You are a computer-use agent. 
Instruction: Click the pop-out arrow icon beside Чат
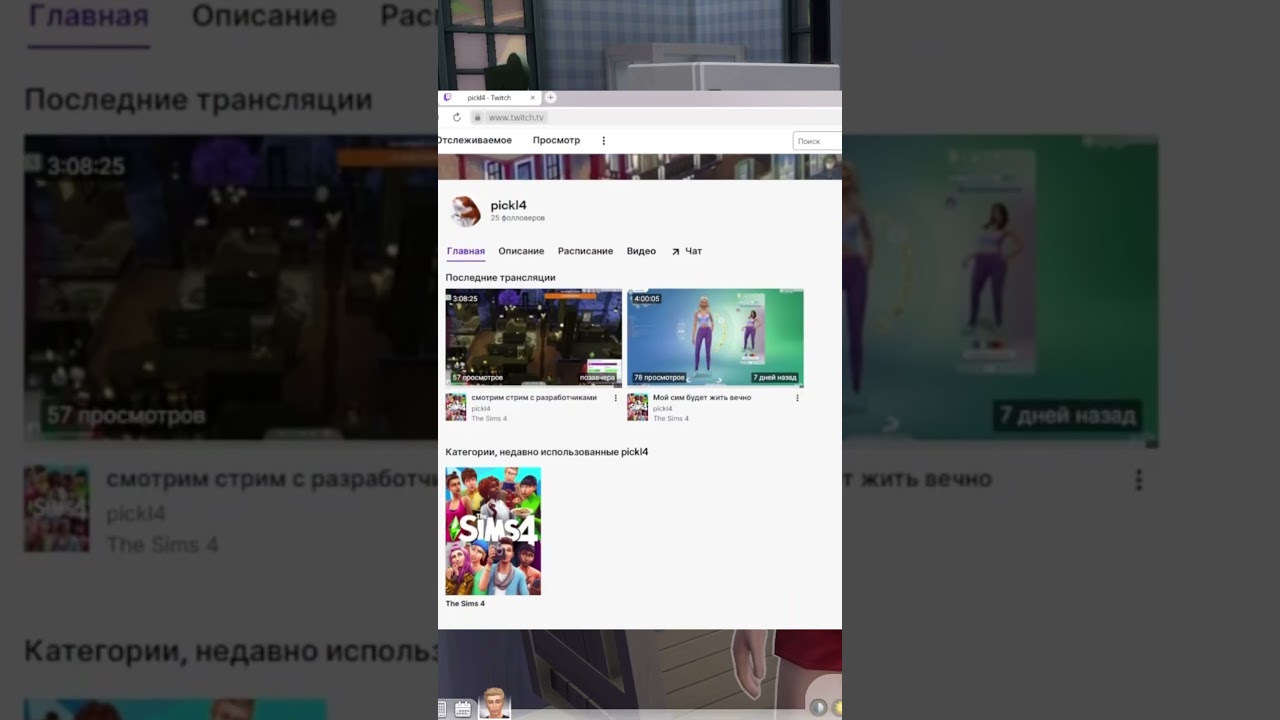[x=675, y=252]
